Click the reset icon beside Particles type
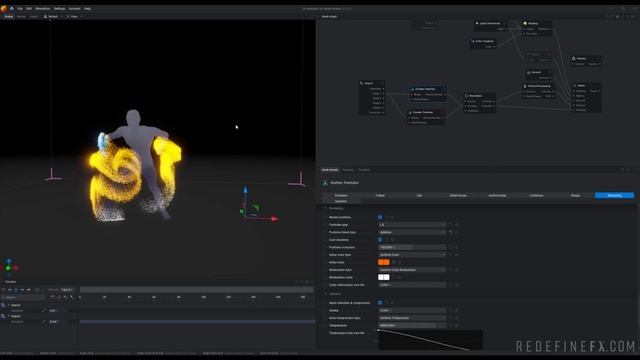Viewport: 640px width, 360px height. pos(451,225)
